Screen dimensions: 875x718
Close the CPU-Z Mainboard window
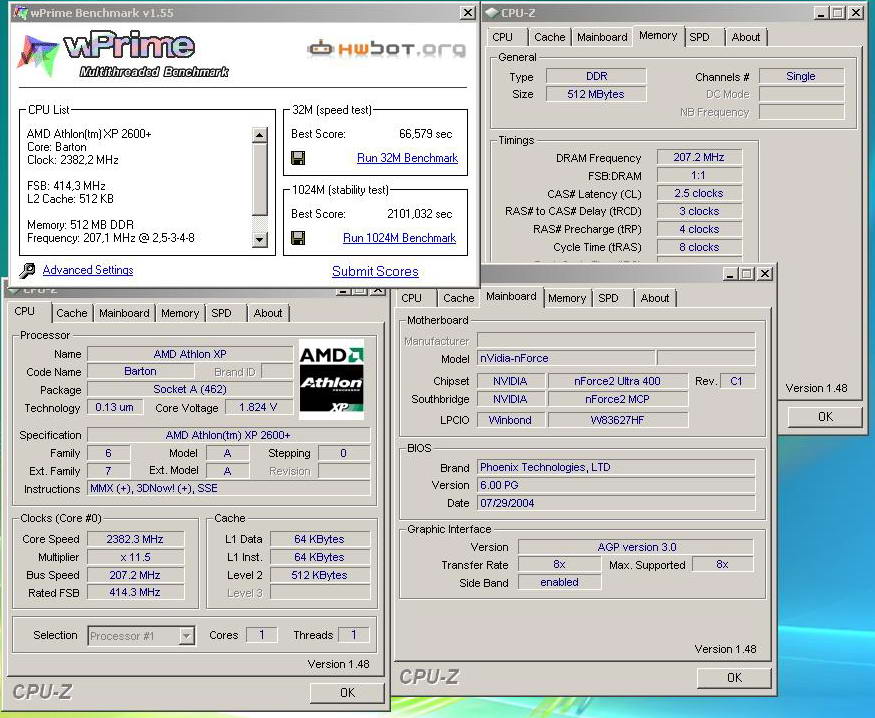765,273
